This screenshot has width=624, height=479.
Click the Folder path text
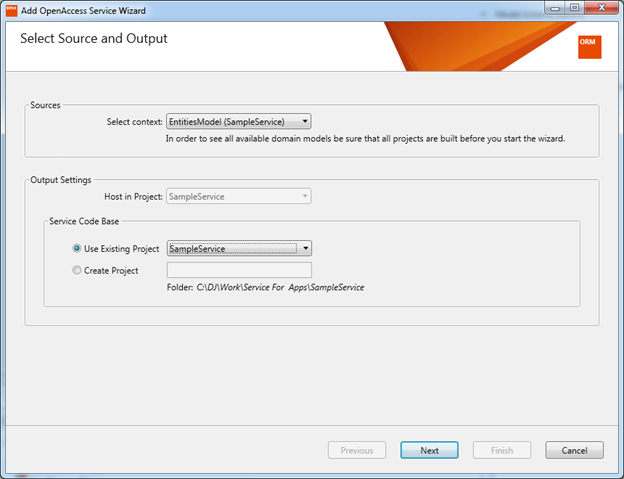point(265,287)
